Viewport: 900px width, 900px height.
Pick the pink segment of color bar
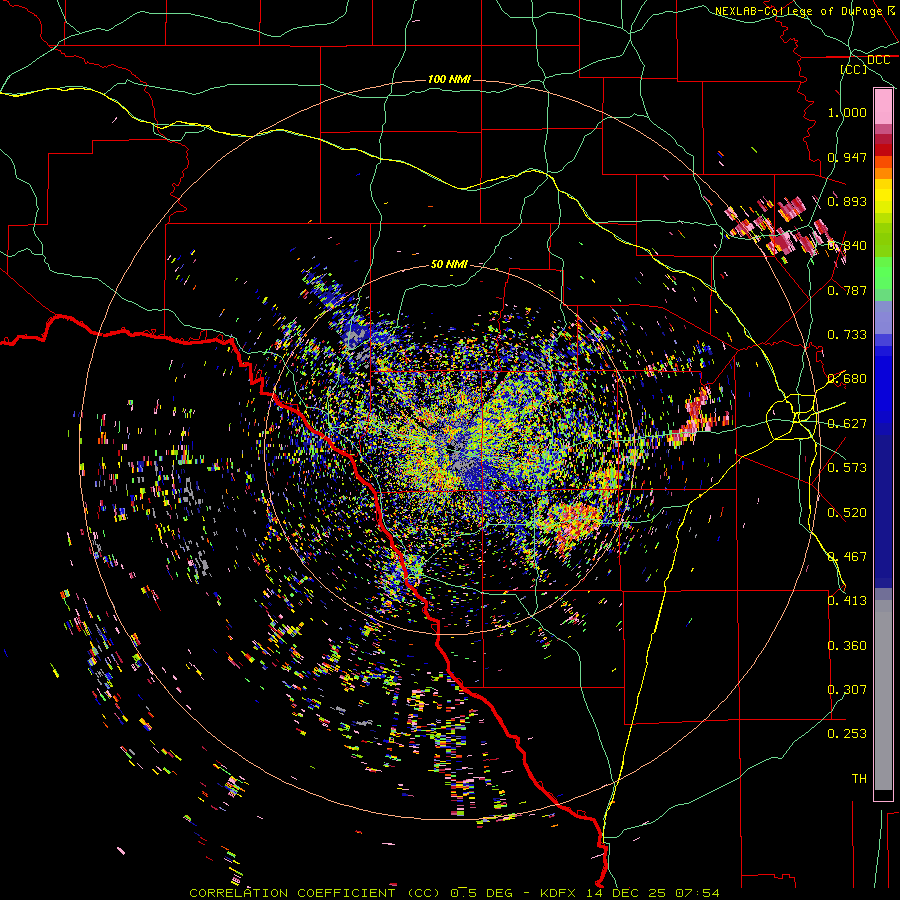coord(883,107)
